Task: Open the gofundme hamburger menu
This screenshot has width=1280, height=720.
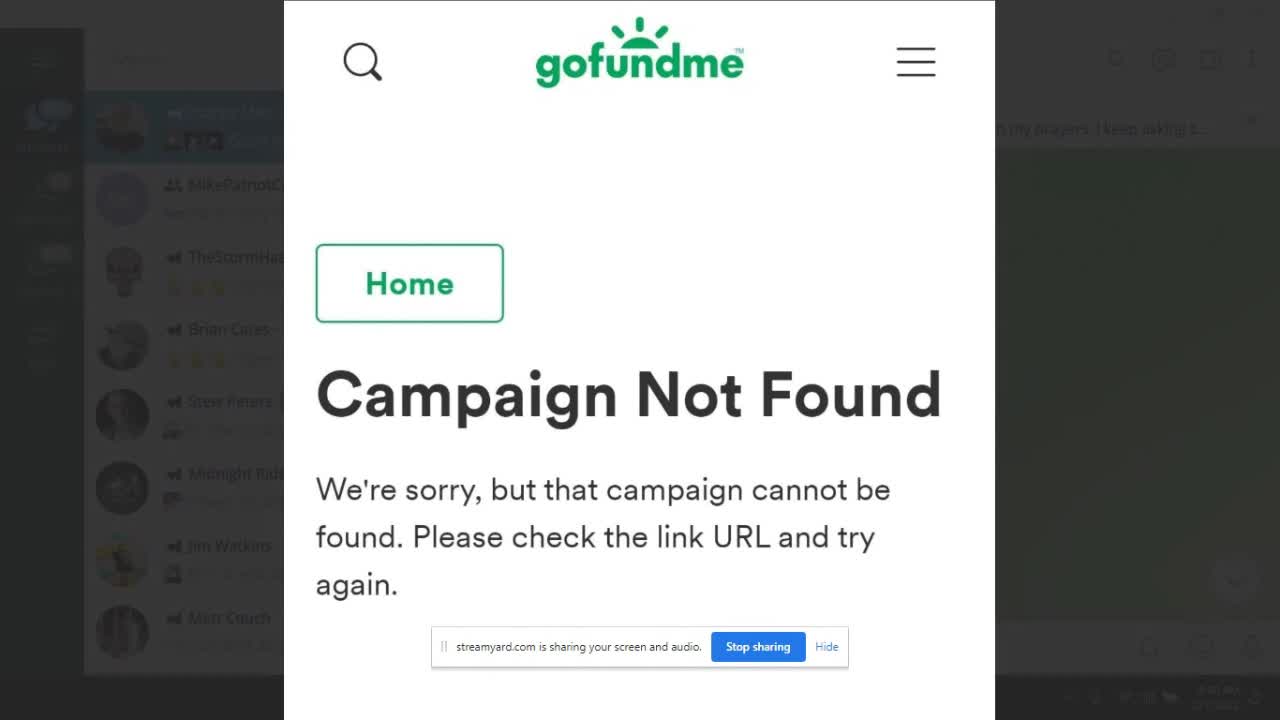Action: pyautogui.click(x=915, y=62)
